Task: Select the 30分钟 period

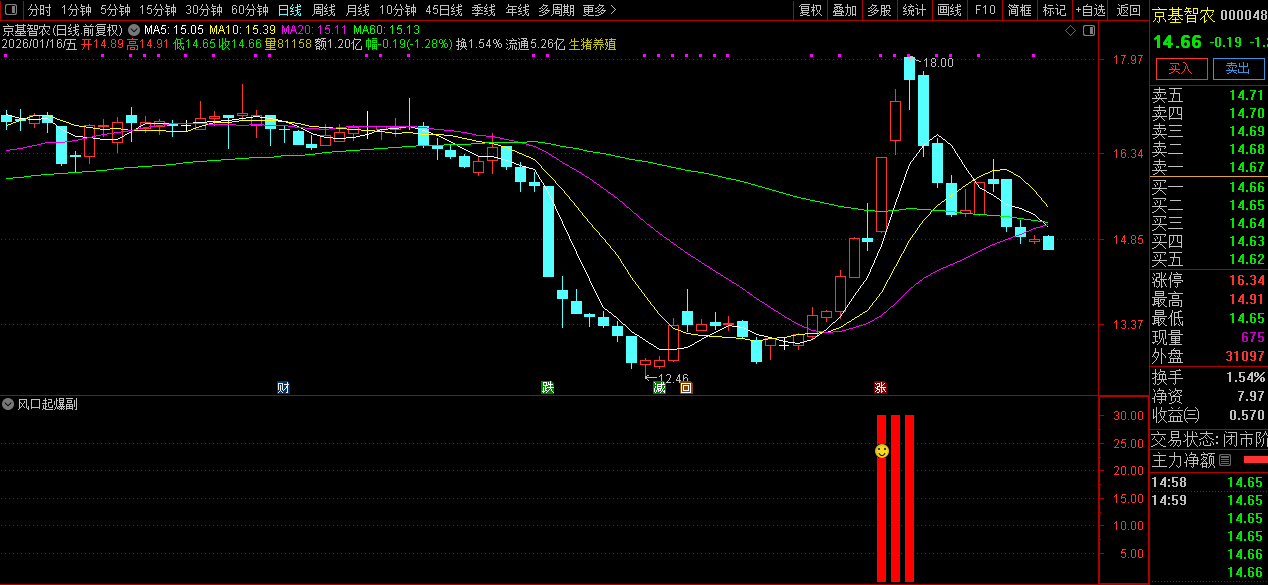Action: [204, 10]
